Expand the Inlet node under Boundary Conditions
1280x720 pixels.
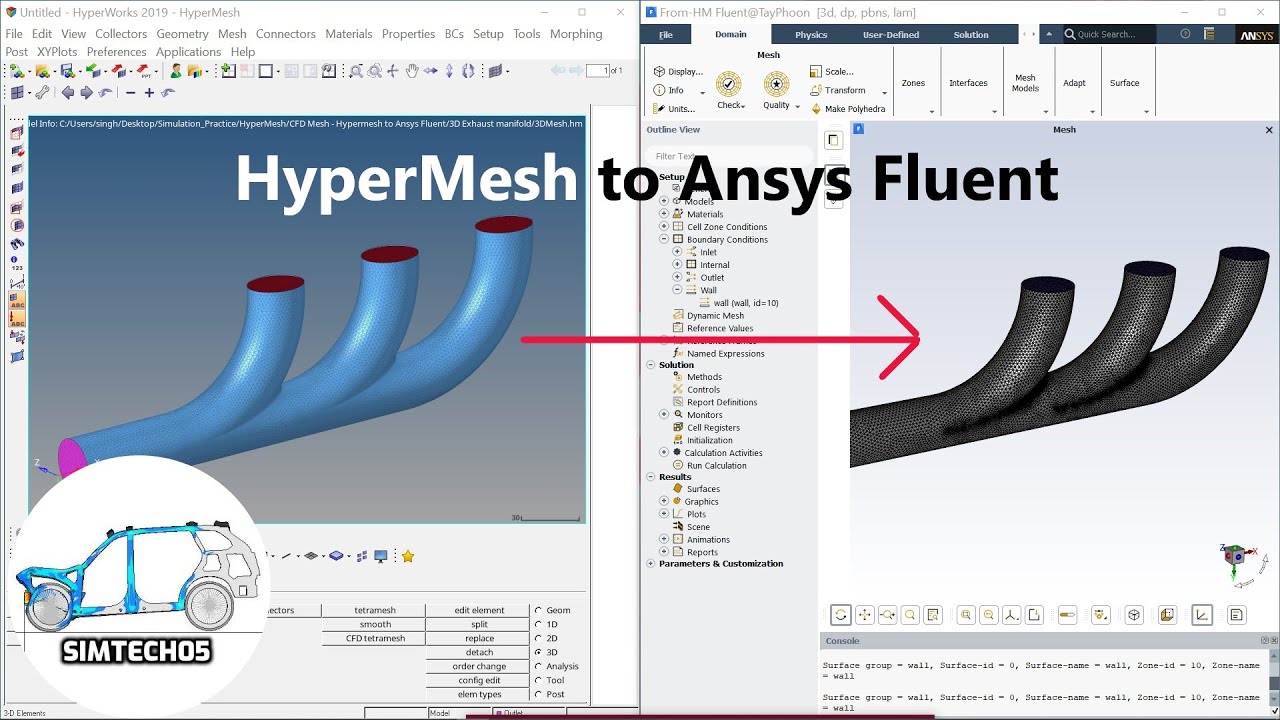(677, 252)
